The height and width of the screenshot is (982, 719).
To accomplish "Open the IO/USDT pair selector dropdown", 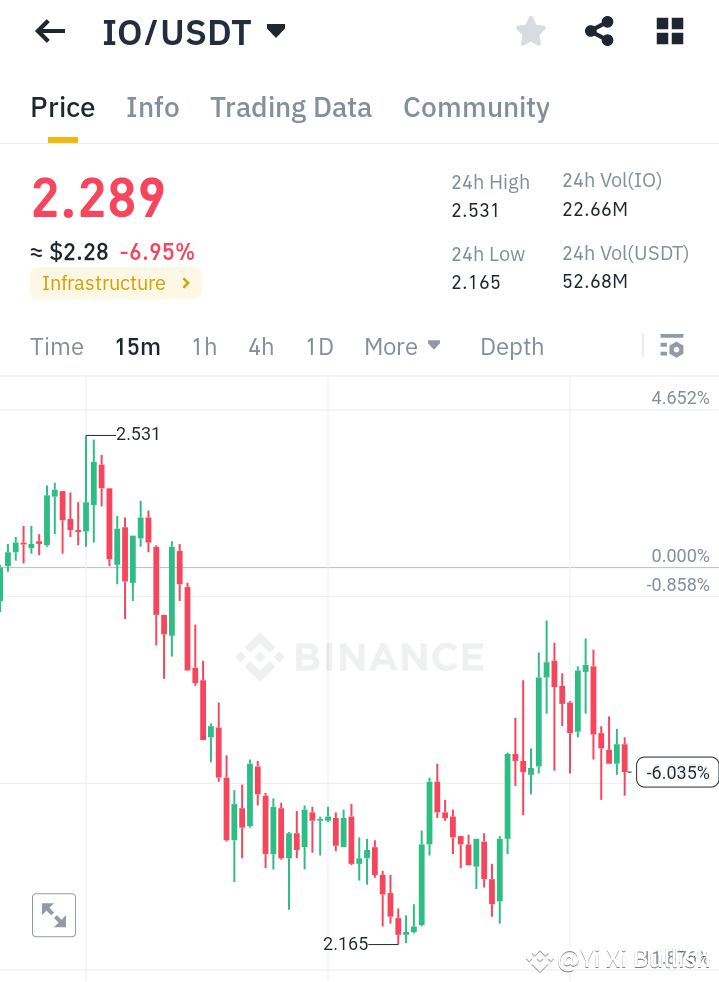I will click(x=195, y=31).
